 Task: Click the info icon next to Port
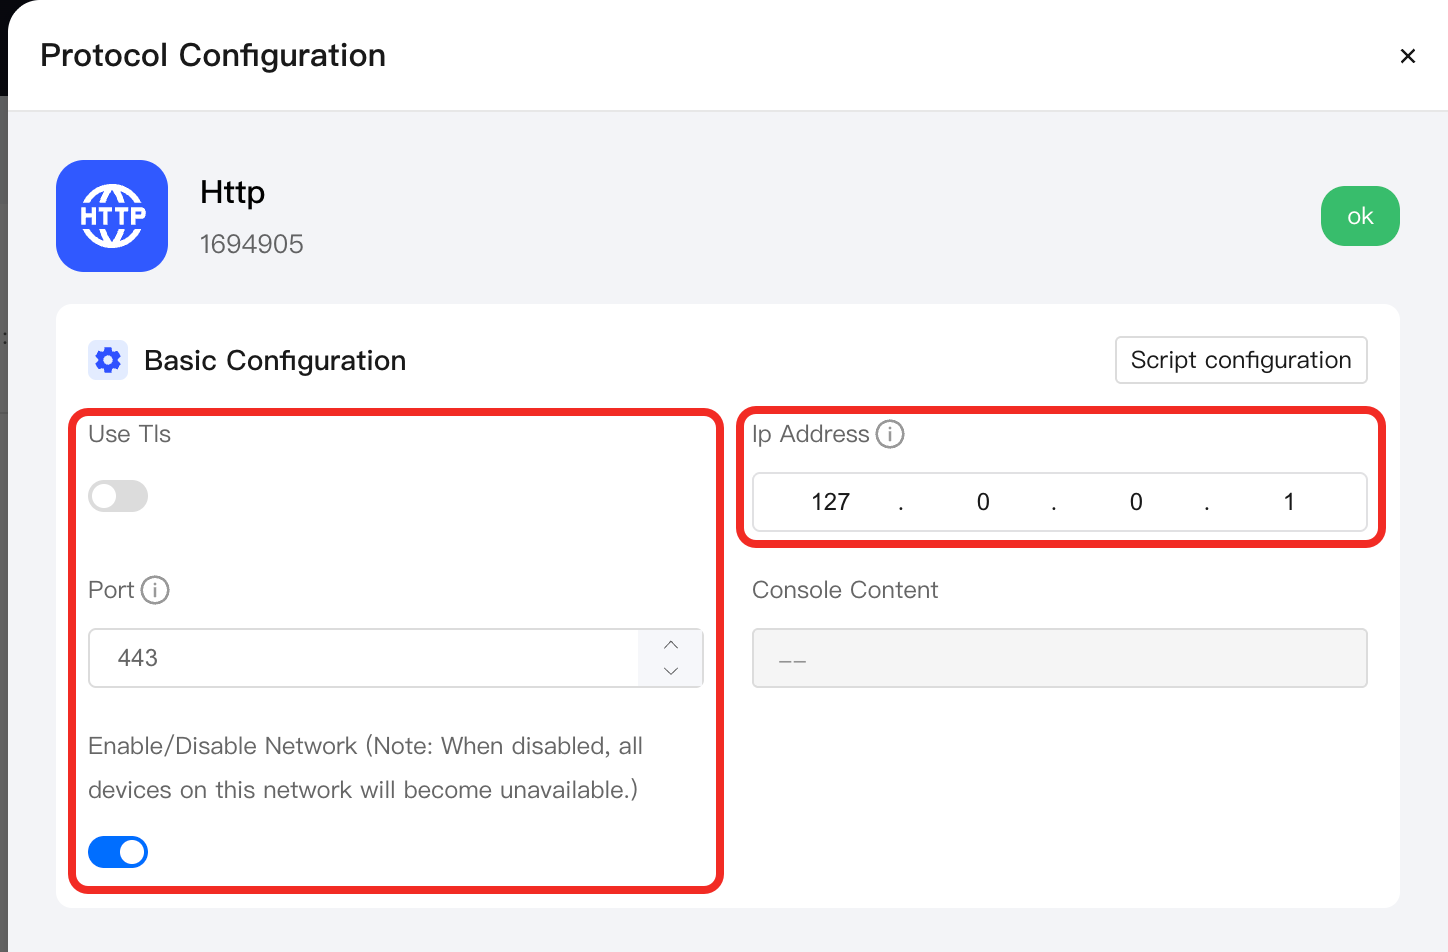pos(155,590)
